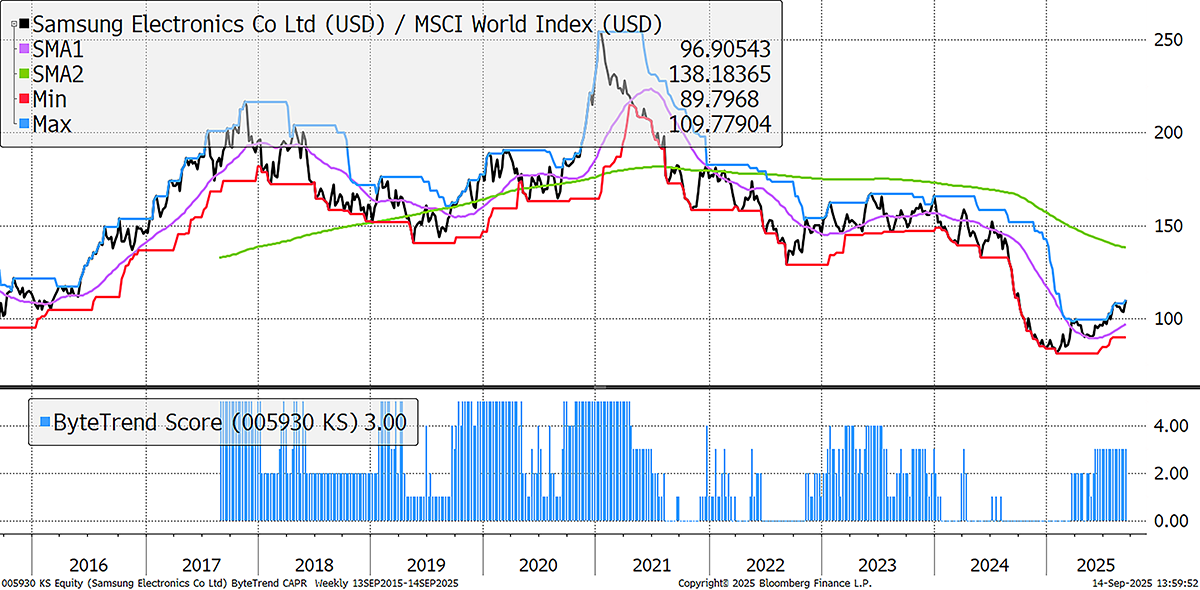1200x590 pixels.
Task: Click the Min red legend swatch
Action: [25, 98]
